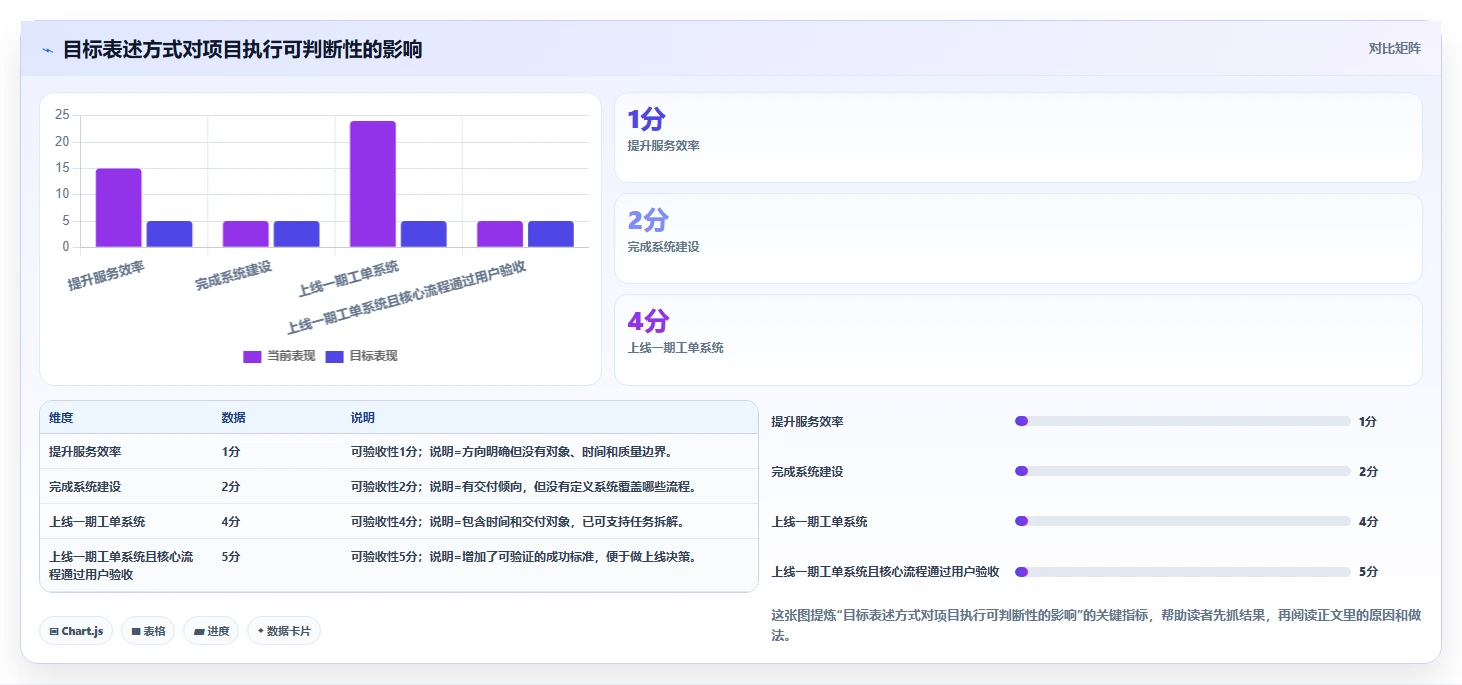Click the 表格 tag chip
This screenshot has height=685, width=1462.
click(148, 631)
